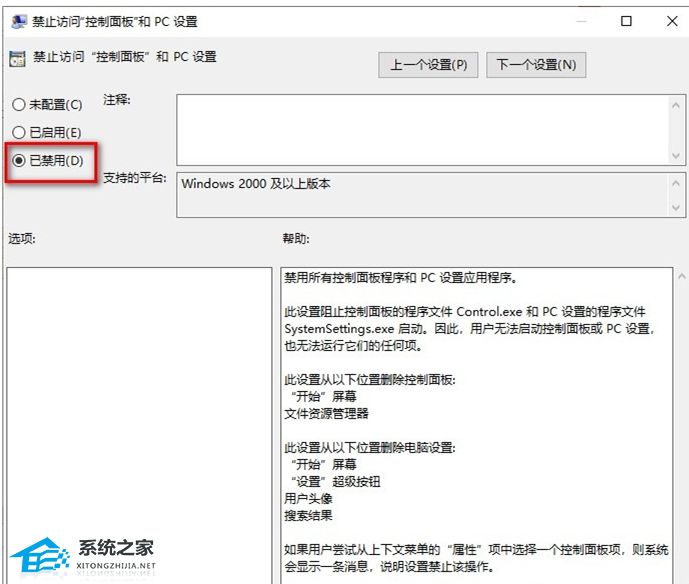
Task: Click inside the 注释 comment text box
Action: click(422, 130)
